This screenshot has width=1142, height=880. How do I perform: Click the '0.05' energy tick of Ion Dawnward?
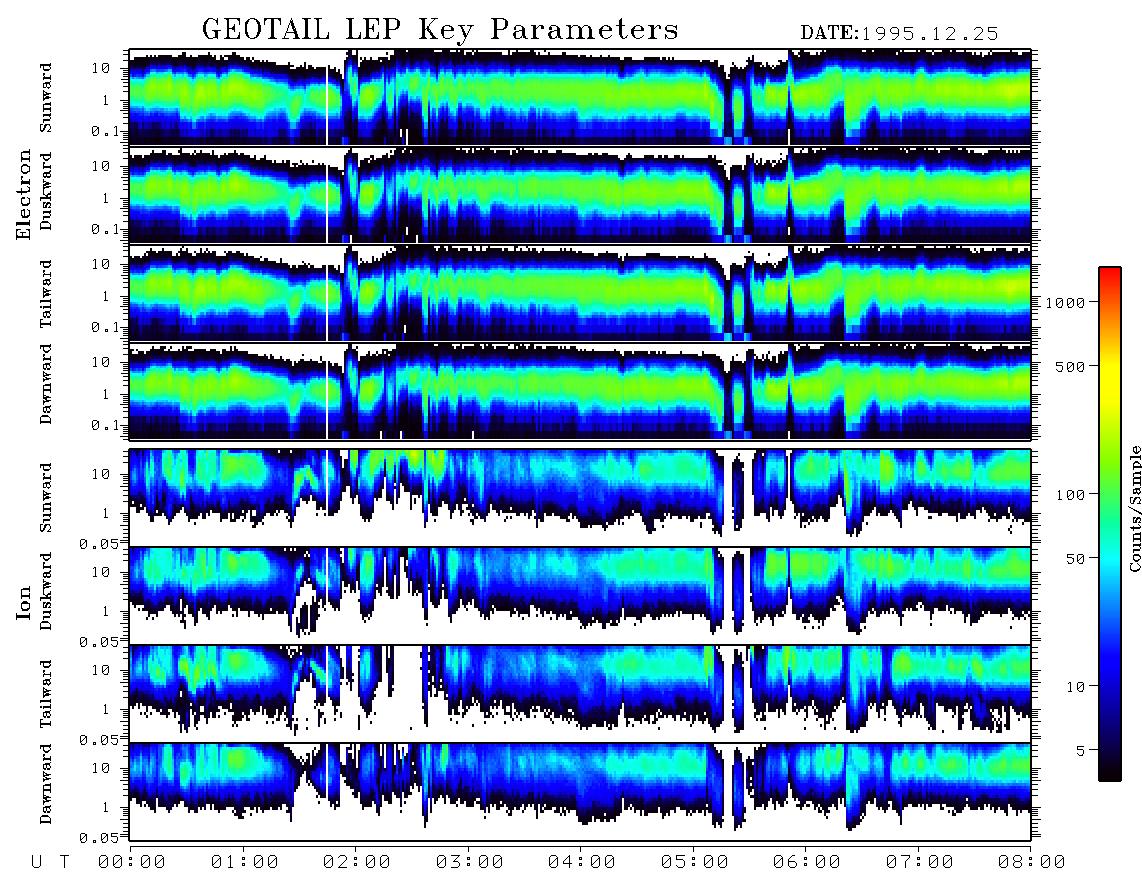tap(99, 838)
